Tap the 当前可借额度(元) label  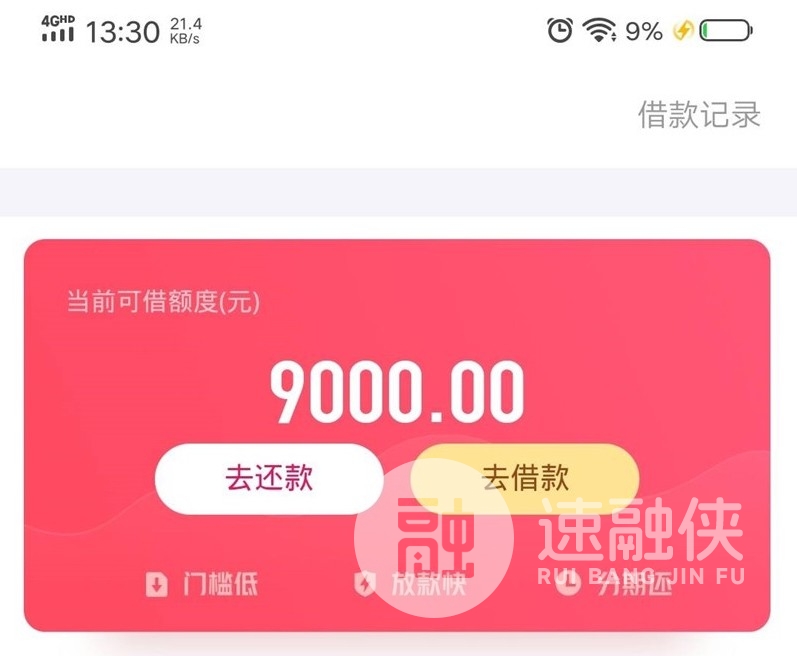pos(163,301)
